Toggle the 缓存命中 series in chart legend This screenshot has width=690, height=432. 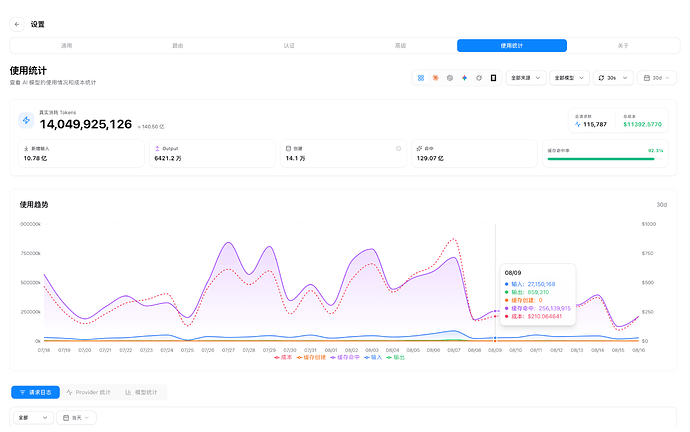pyautogui.click(x=345, y=357)
